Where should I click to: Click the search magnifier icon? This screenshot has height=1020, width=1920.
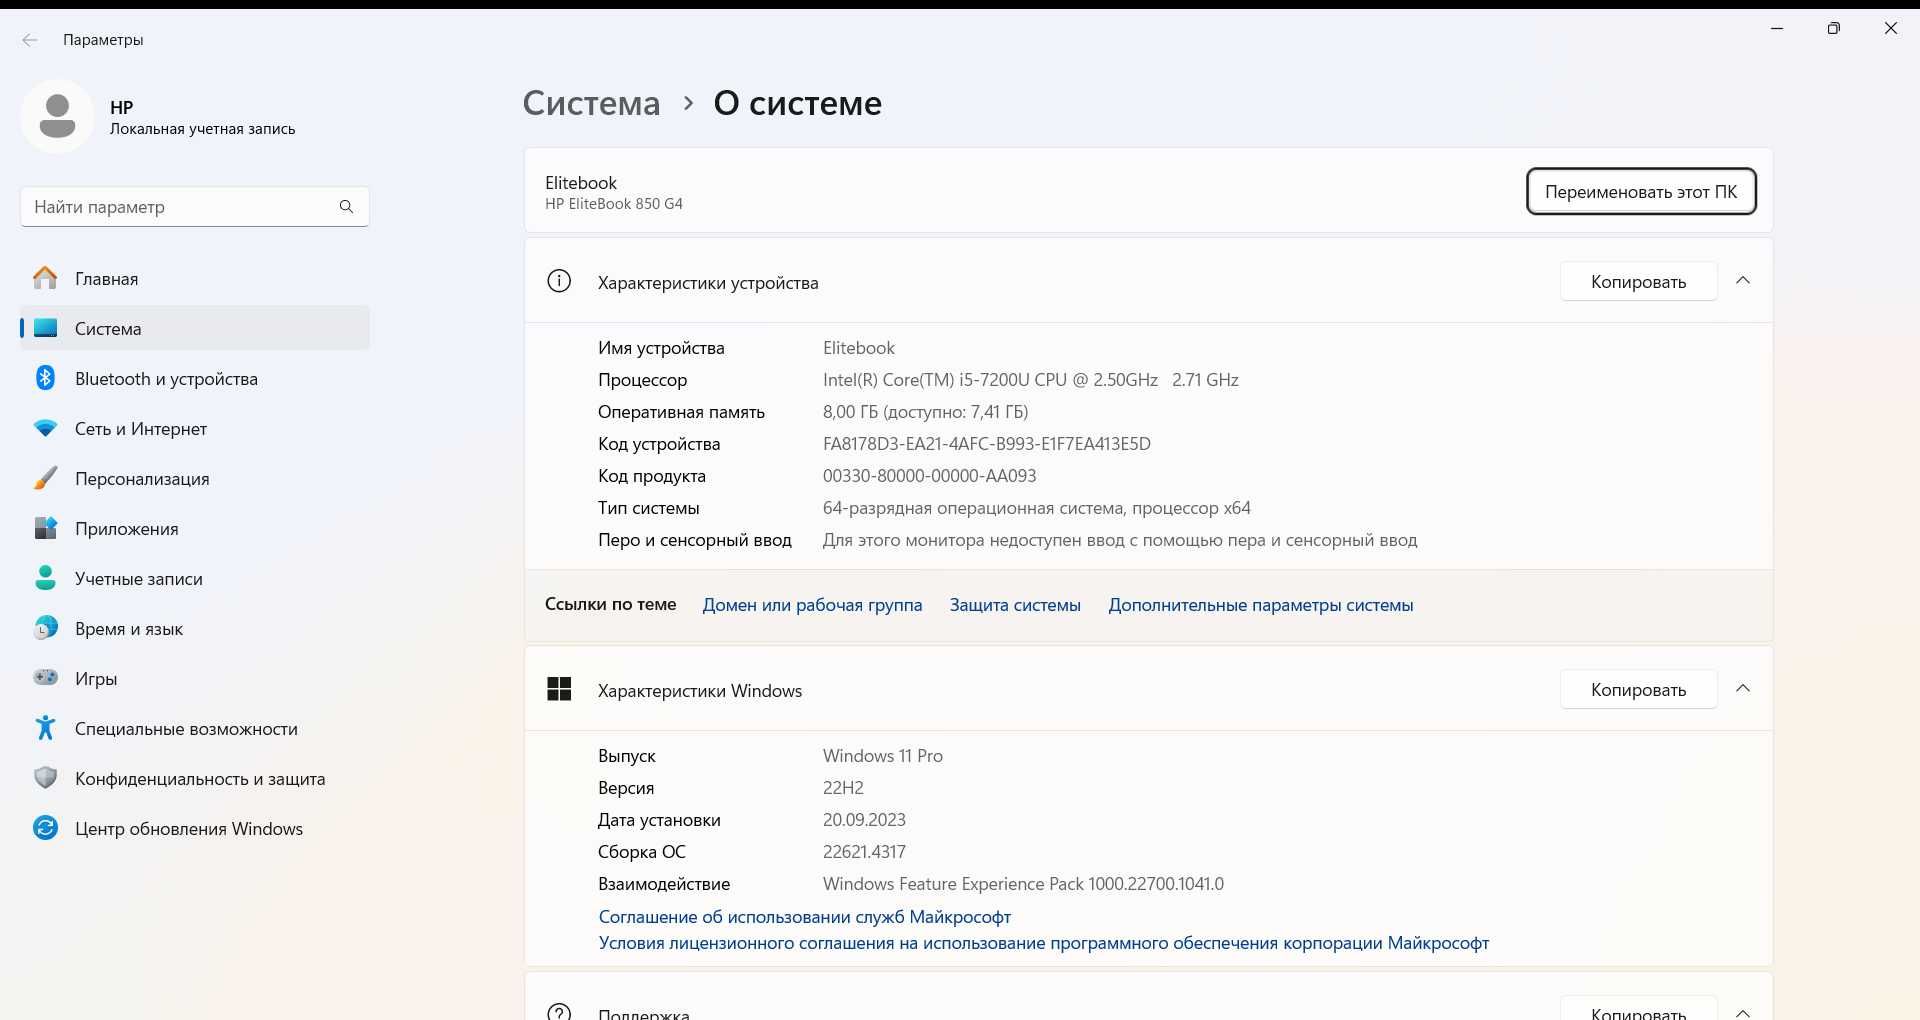click(x=346, y=206)
